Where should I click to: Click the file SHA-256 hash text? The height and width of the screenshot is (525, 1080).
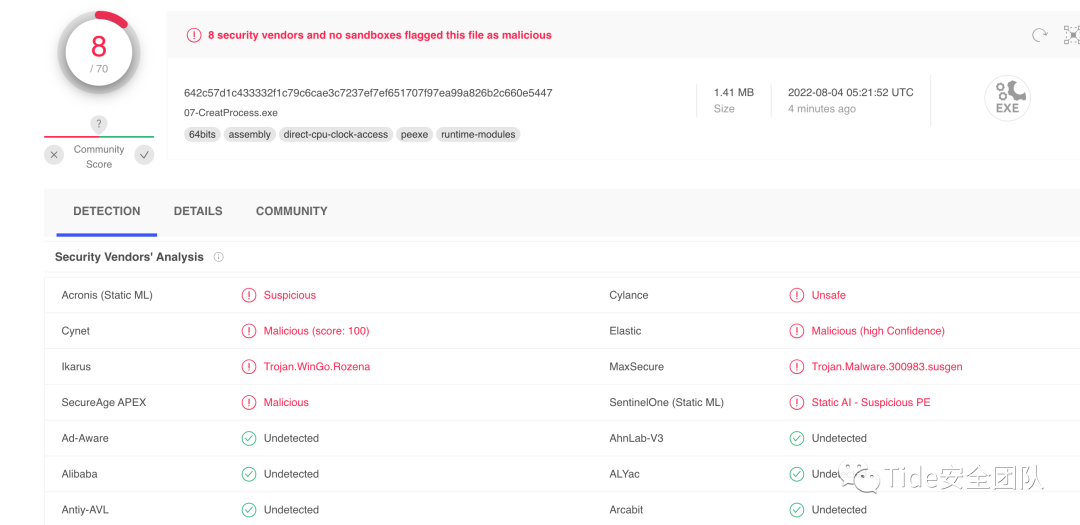pyautogui.click(x=368, y=93)
